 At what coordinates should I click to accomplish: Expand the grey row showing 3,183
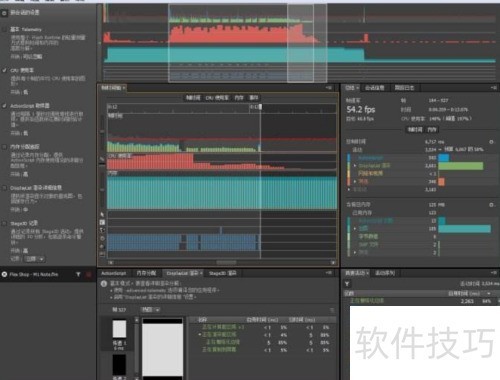click(x=349, y=189)
